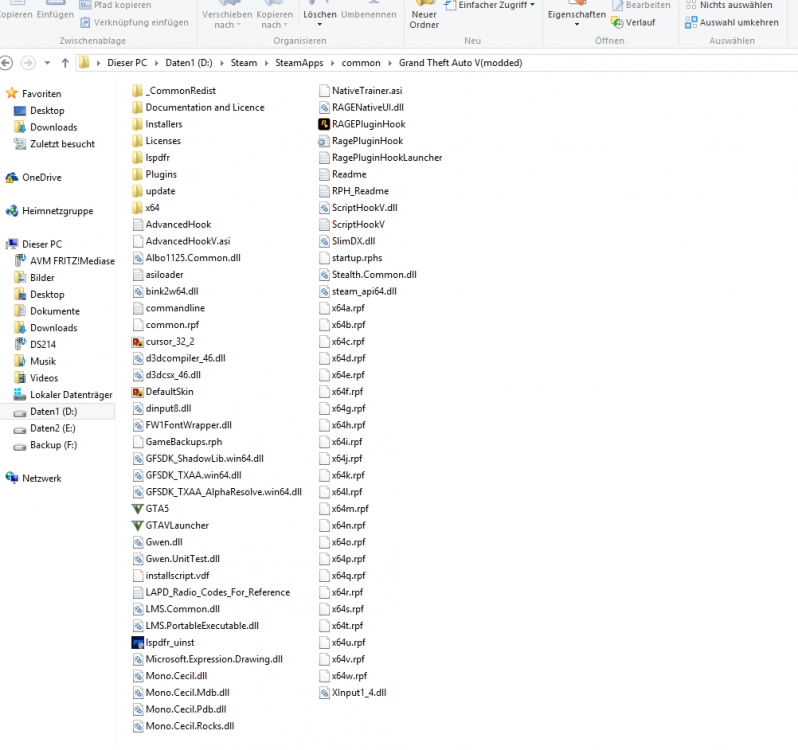Open the RAGEPluginHook application icon
This screenshot has height=750, width=798.
pyautogui.click(x=324, y=124)
